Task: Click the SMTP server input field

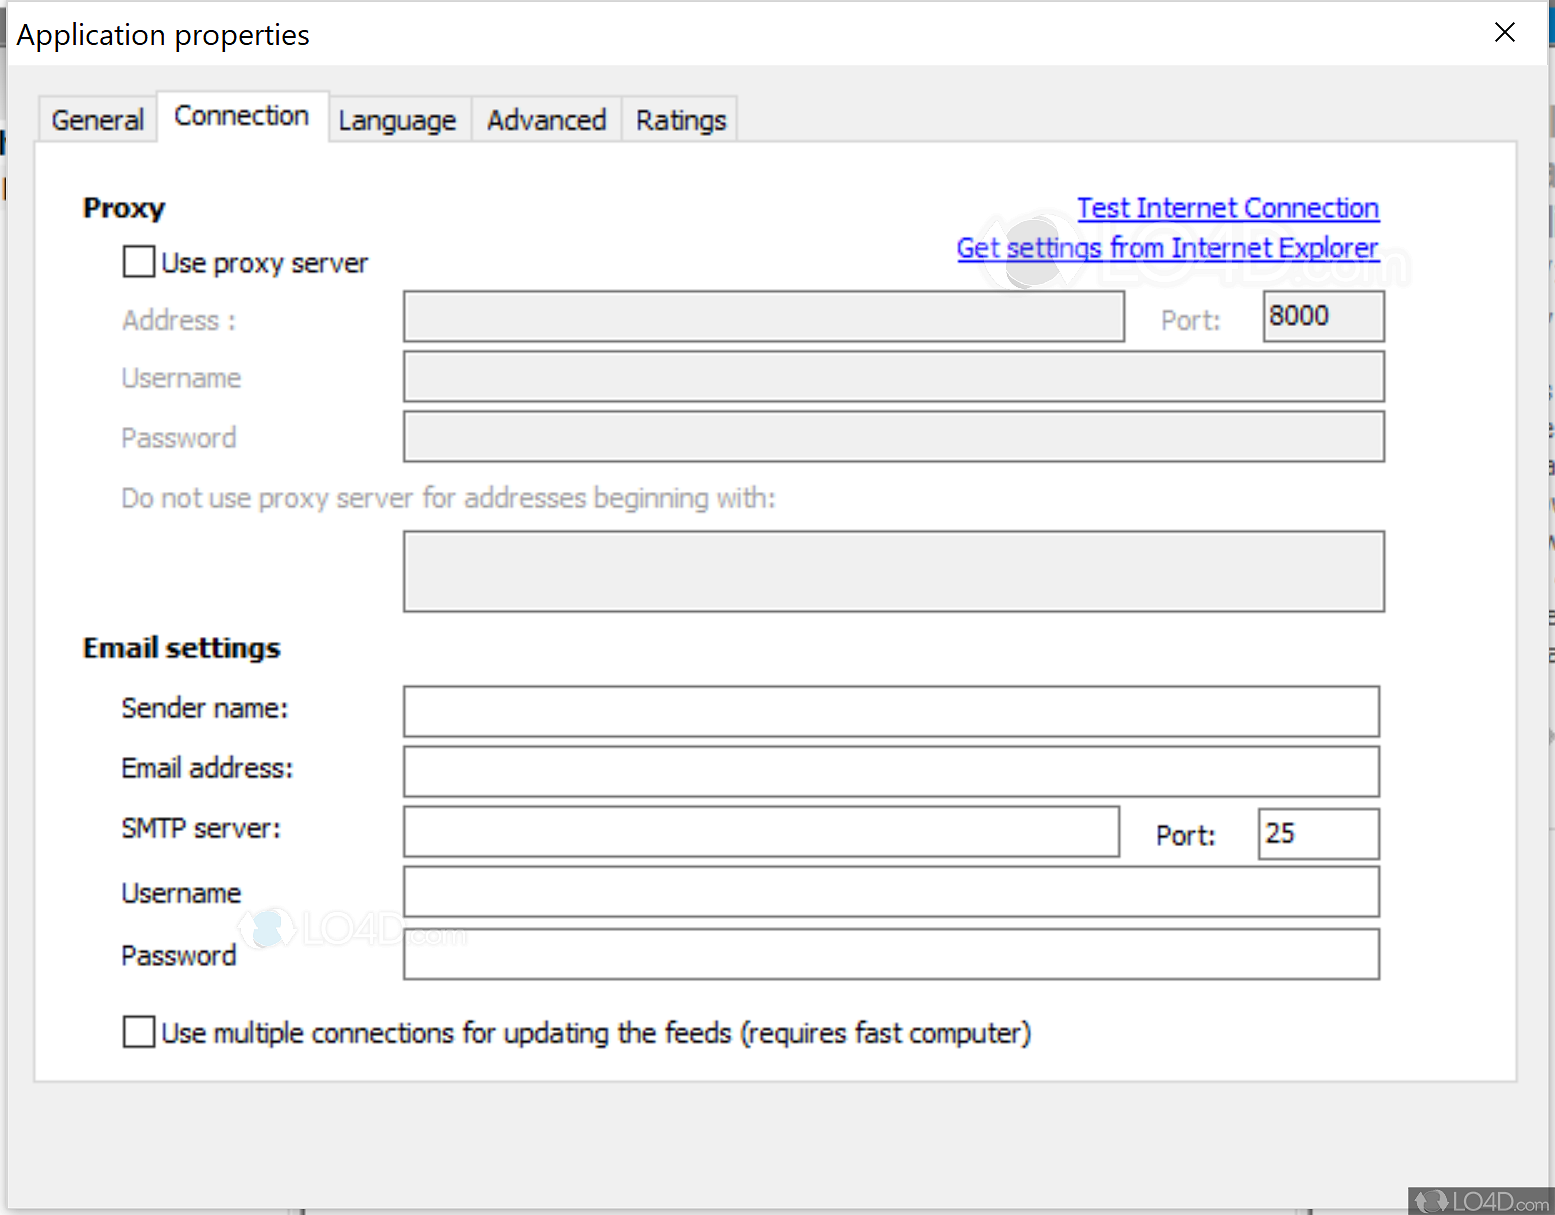Action: (760, 832)
